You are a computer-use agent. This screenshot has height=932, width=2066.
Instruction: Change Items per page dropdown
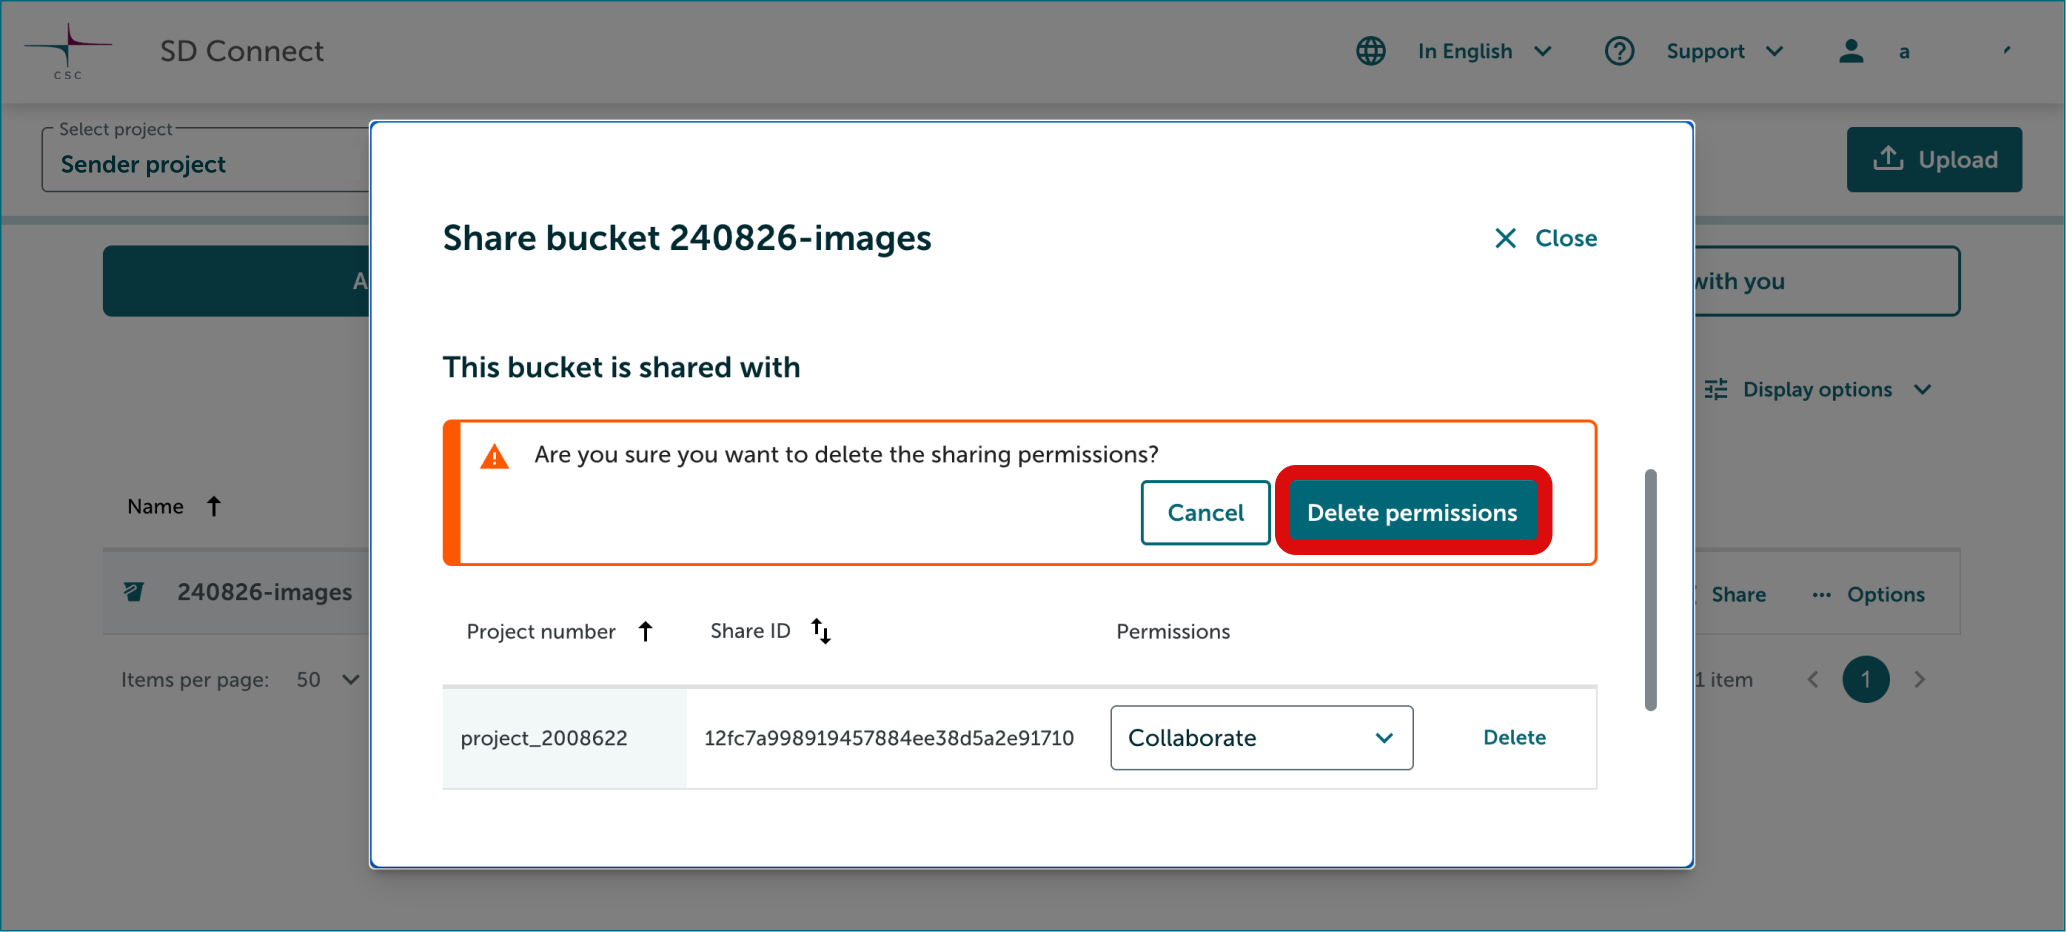pyautogui.click(x=328, y=680)
